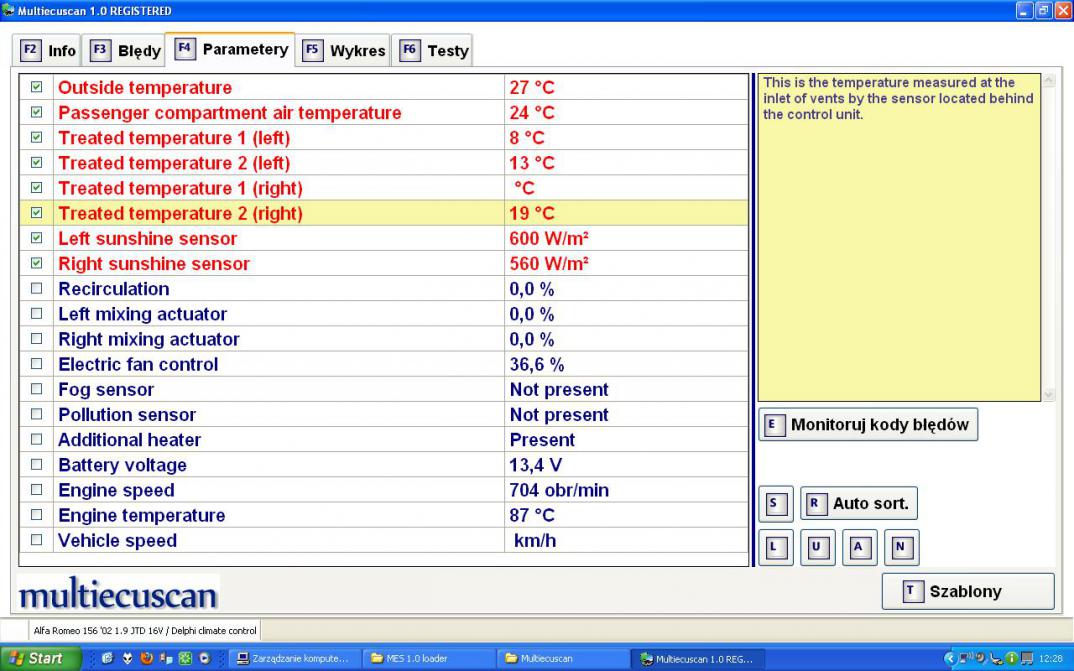Screen dimensions: 1074x671
Task: Go to the Testy tab
Action: coord(434,50)
